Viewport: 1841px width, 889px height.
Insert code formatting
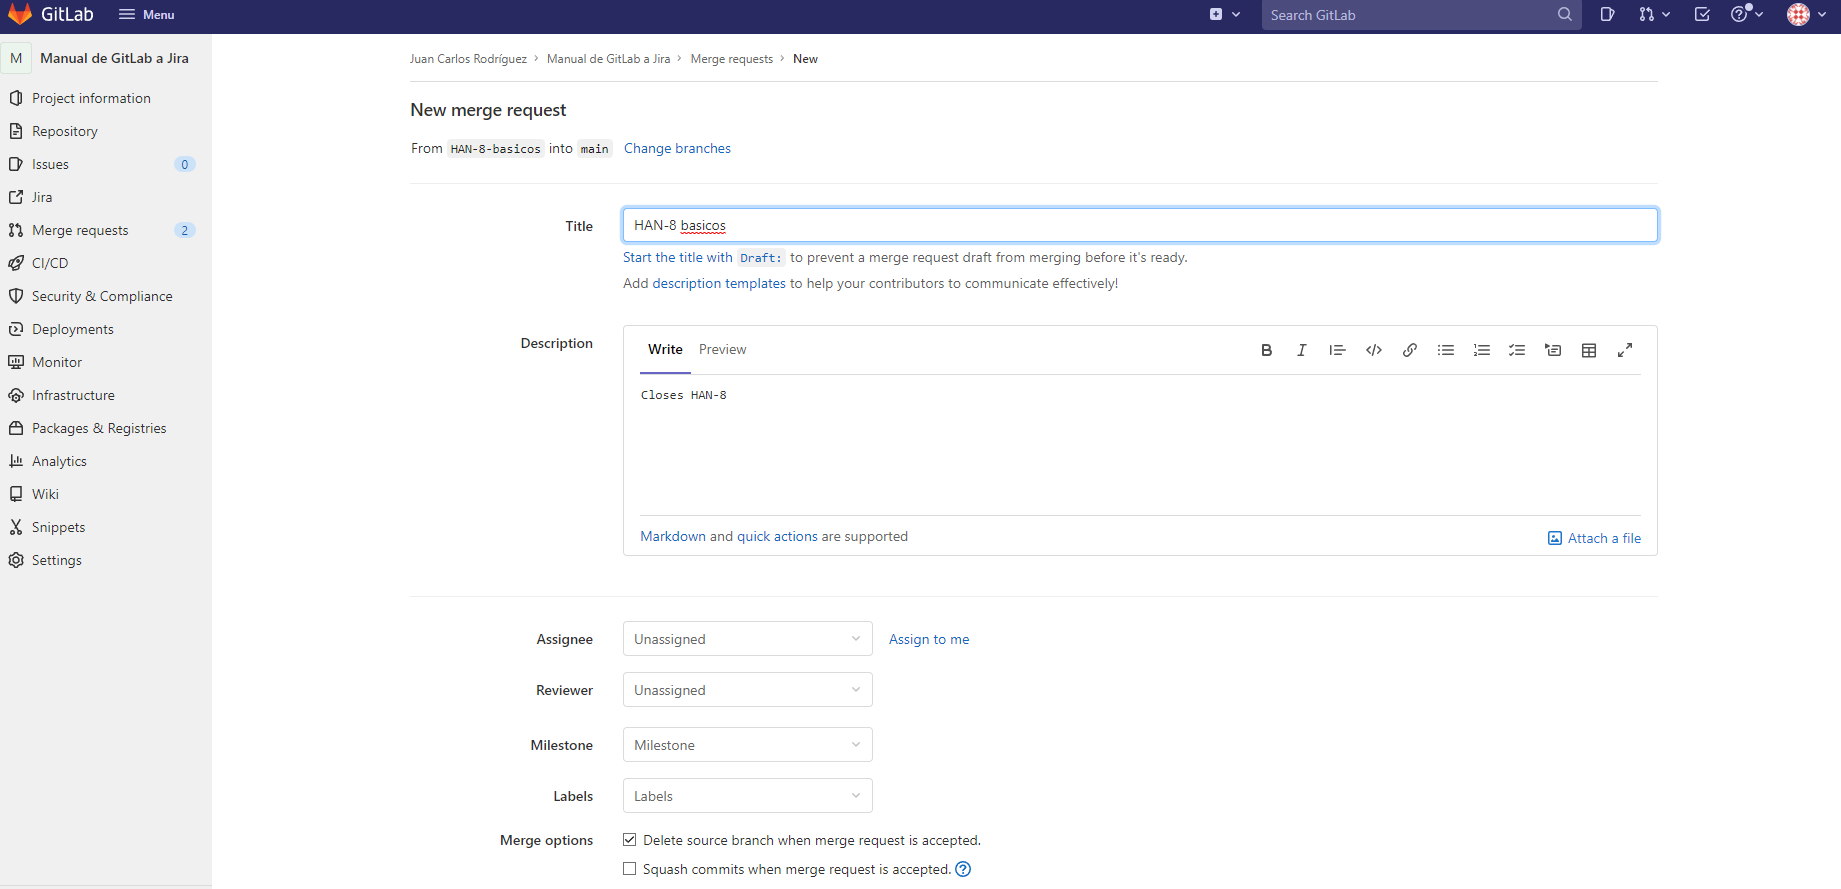pos(1374,350)
